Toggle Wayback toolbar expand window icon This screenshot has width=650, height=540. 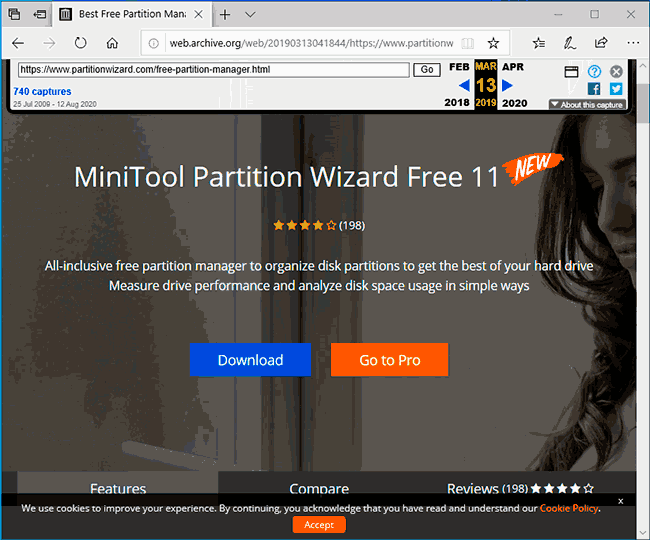[571, 72]
